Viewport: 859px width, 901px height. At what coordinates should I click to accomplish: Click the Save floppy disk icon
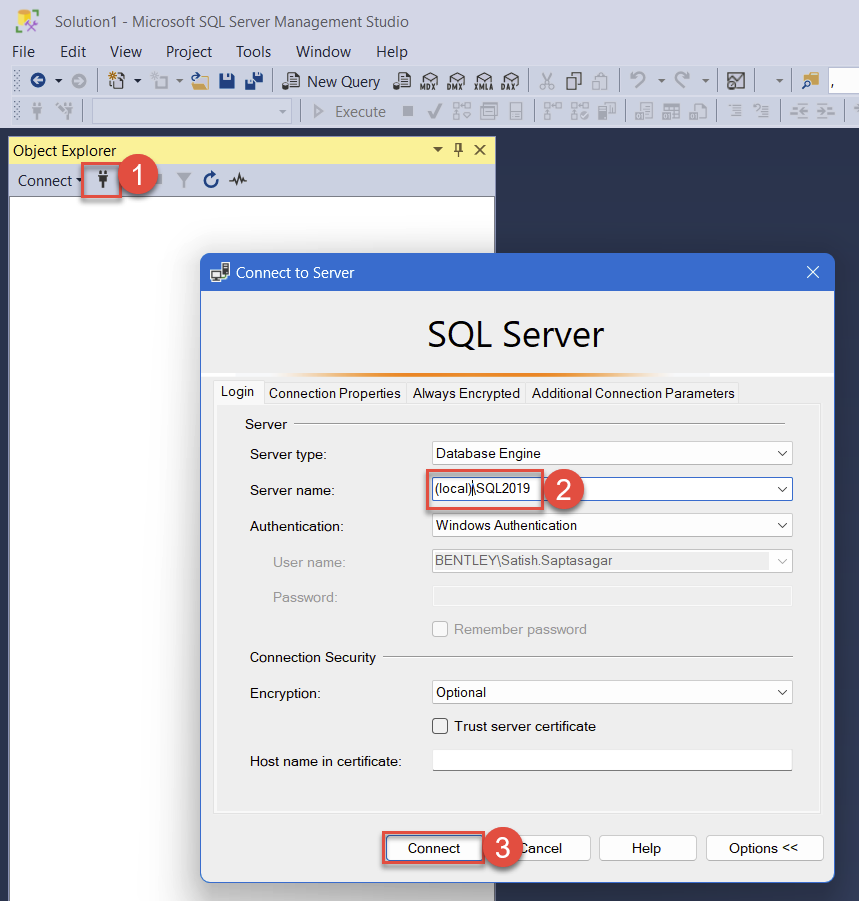point(227,81)
